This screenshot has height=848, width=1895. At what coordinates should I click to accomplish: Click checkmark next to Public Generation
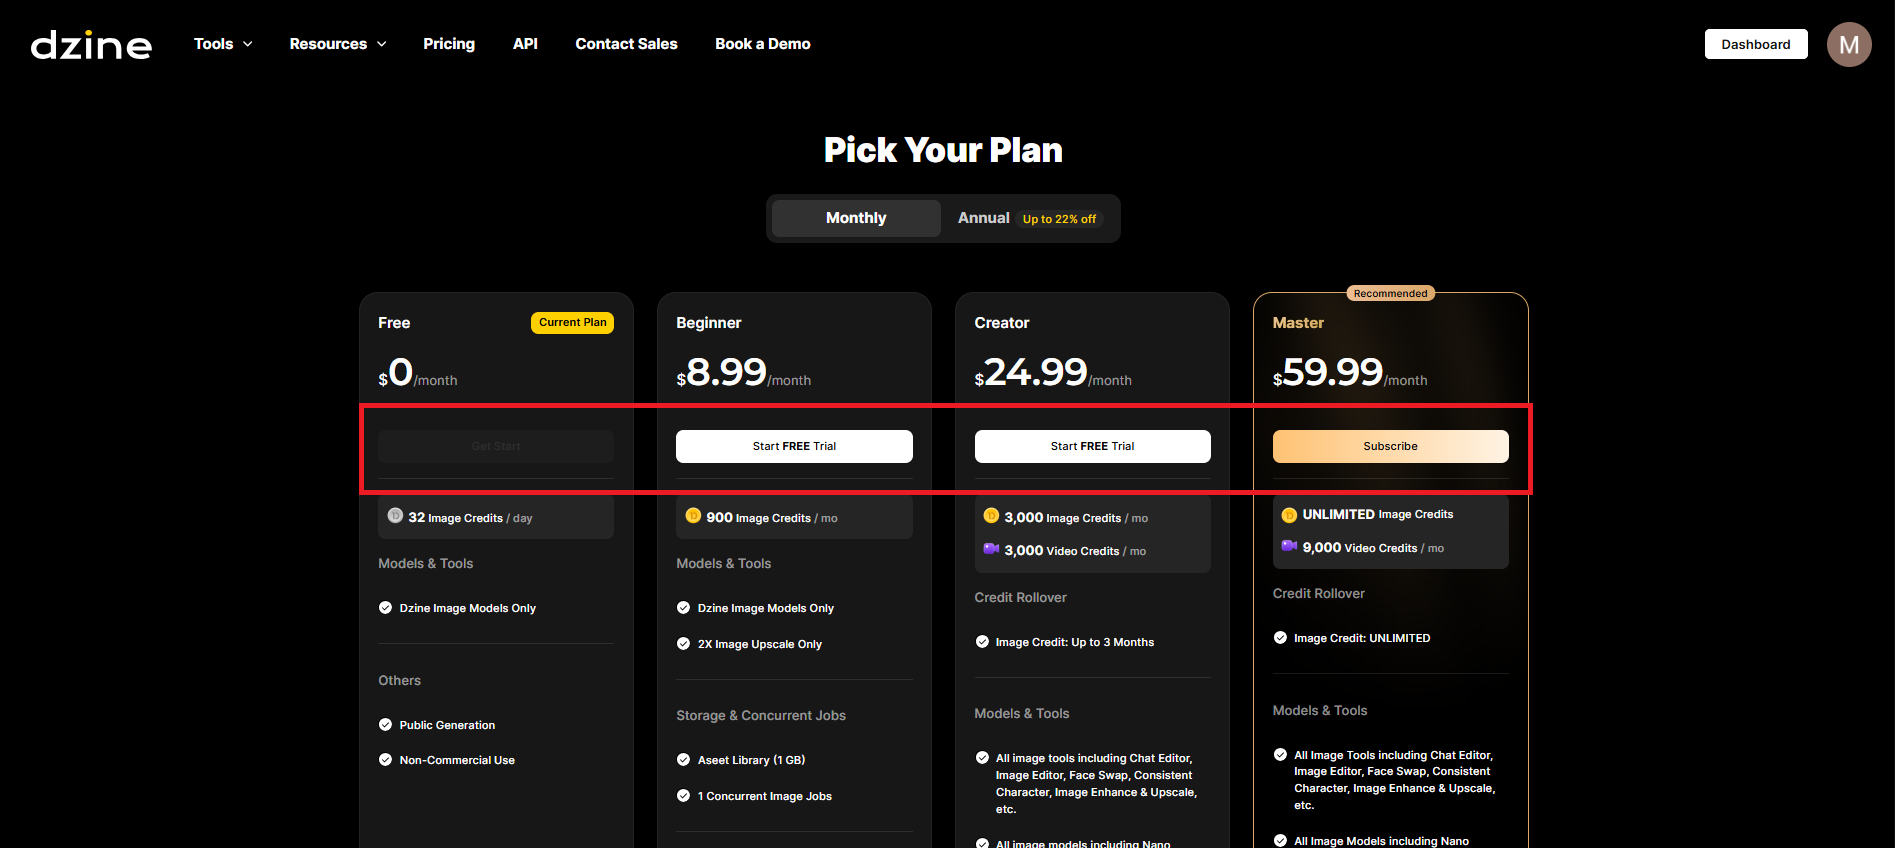(x=385, y=725)
